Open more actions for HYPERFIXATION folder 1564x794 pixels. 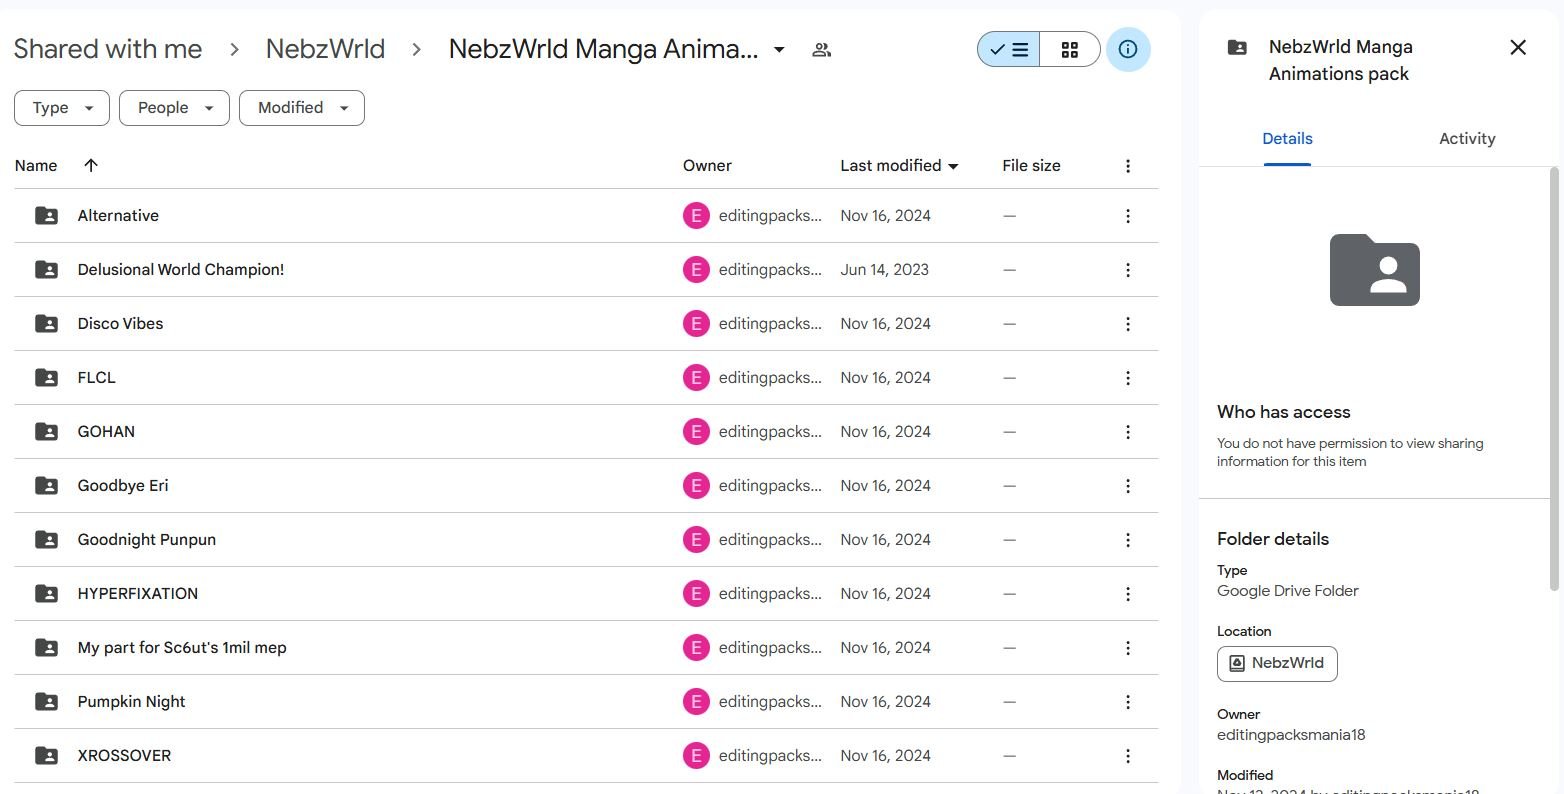point(1128,594)
